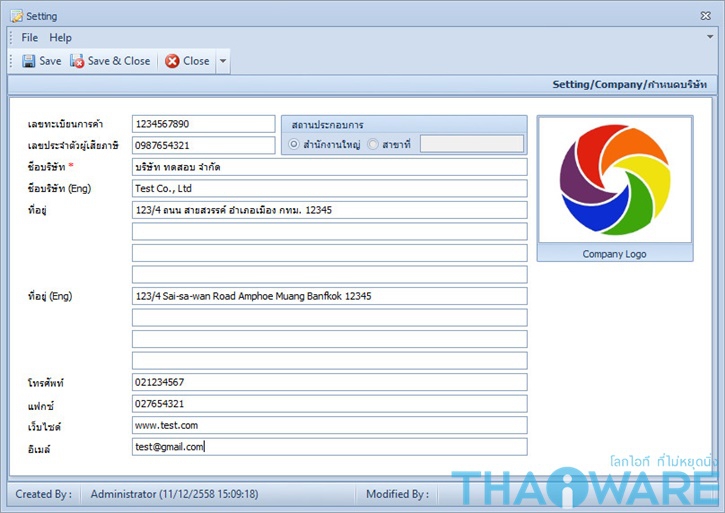Click the Save & Close icon

(x=77, y=61)
